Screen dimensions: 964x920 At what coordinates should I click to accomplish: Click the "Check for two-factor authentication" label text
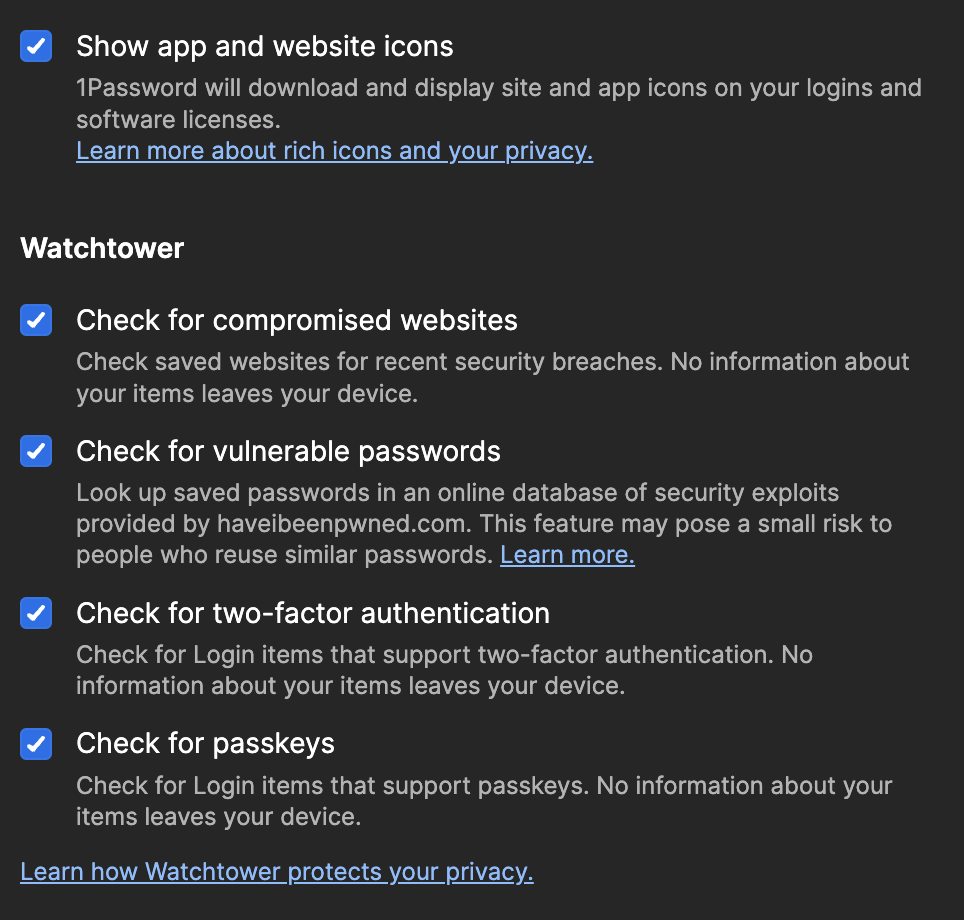click(313, 613)
